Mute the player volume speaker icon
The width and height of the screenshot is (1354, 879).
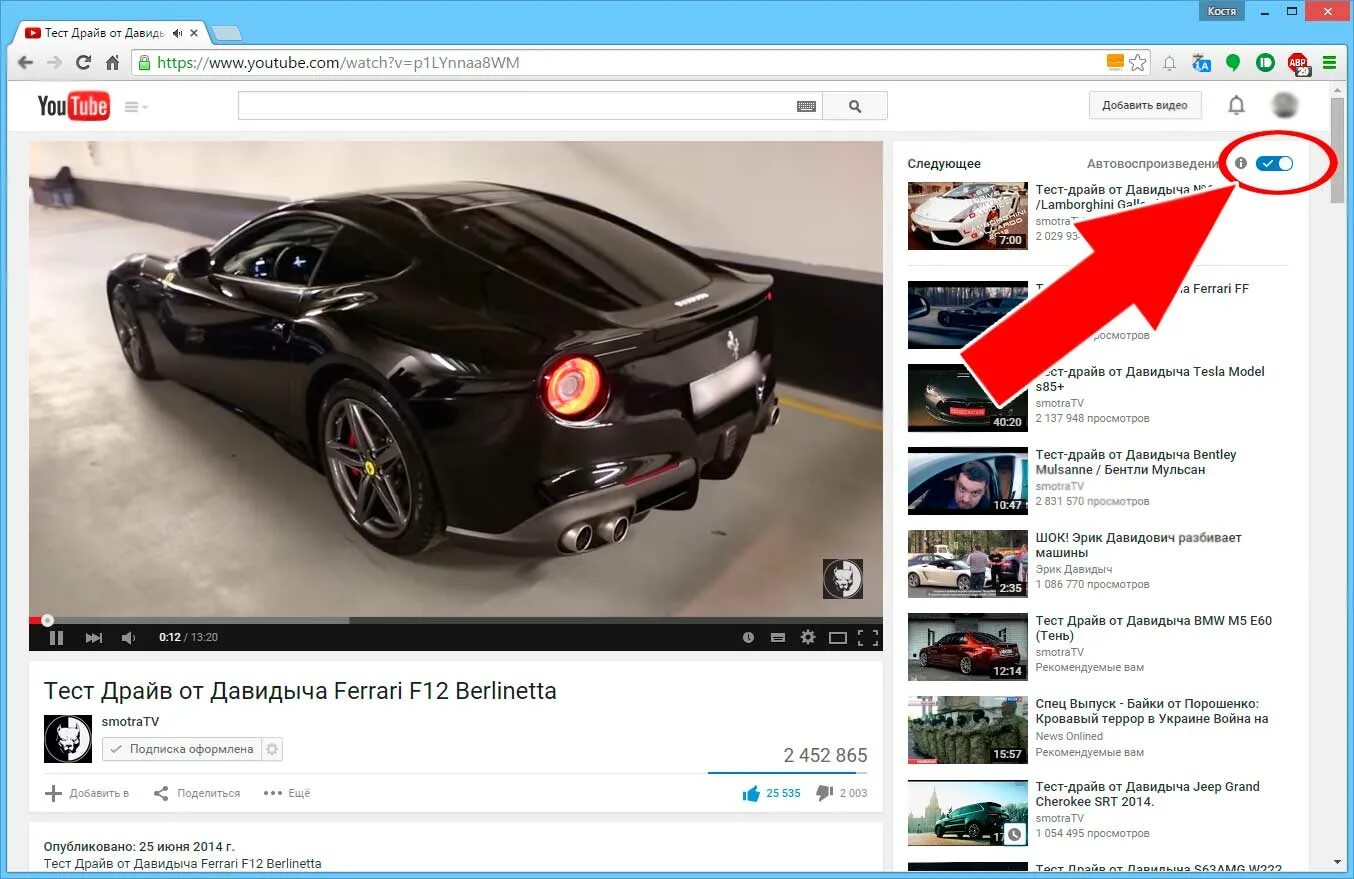pos(128,637)
